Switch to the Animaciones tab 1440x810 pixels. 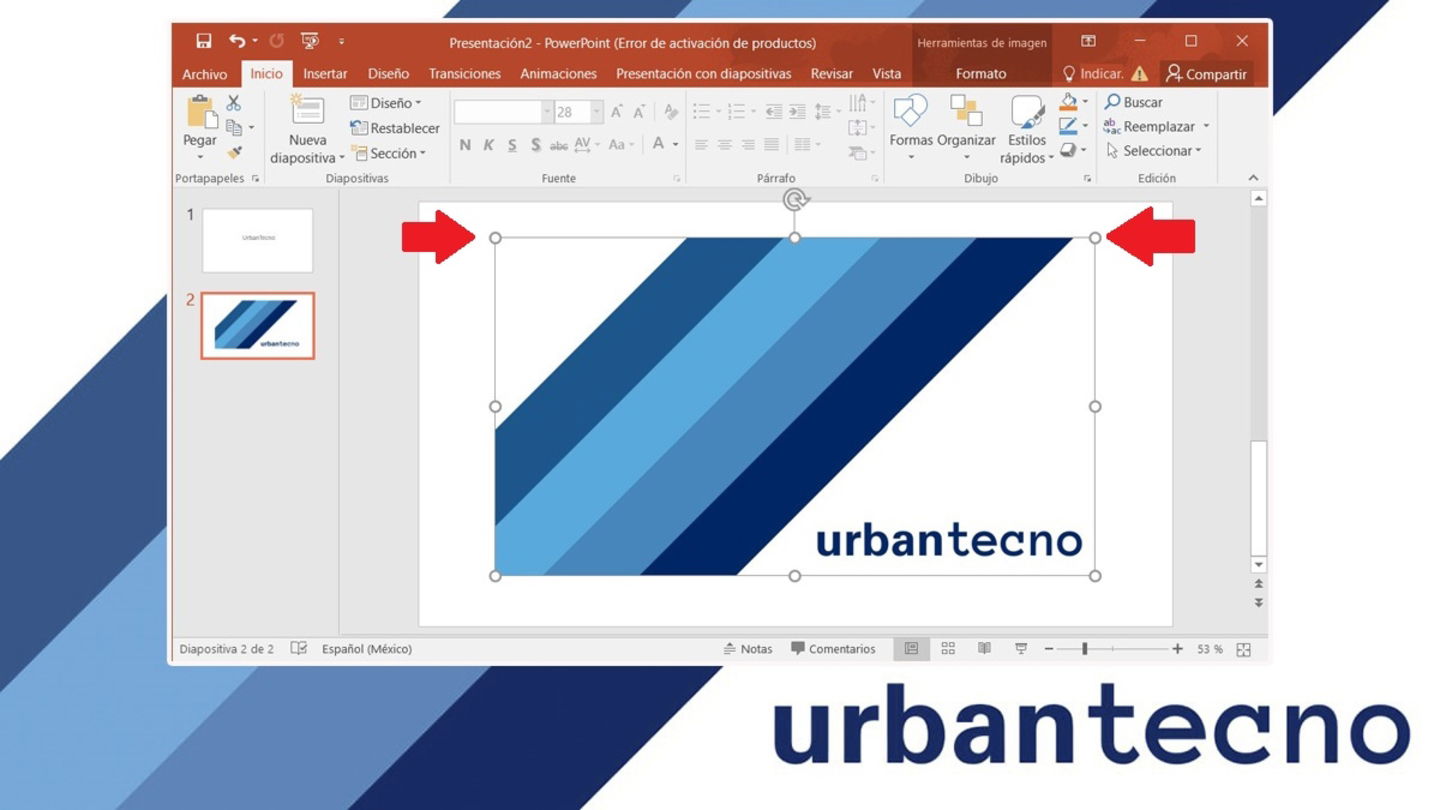[x=558, y=74]
